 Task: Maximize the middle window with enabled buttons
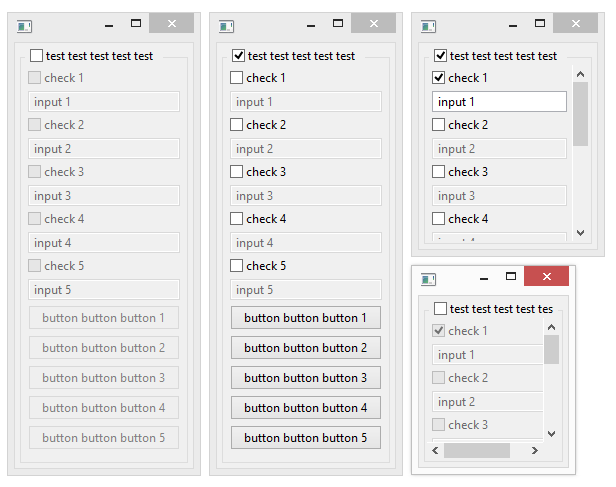click(338, 23)
